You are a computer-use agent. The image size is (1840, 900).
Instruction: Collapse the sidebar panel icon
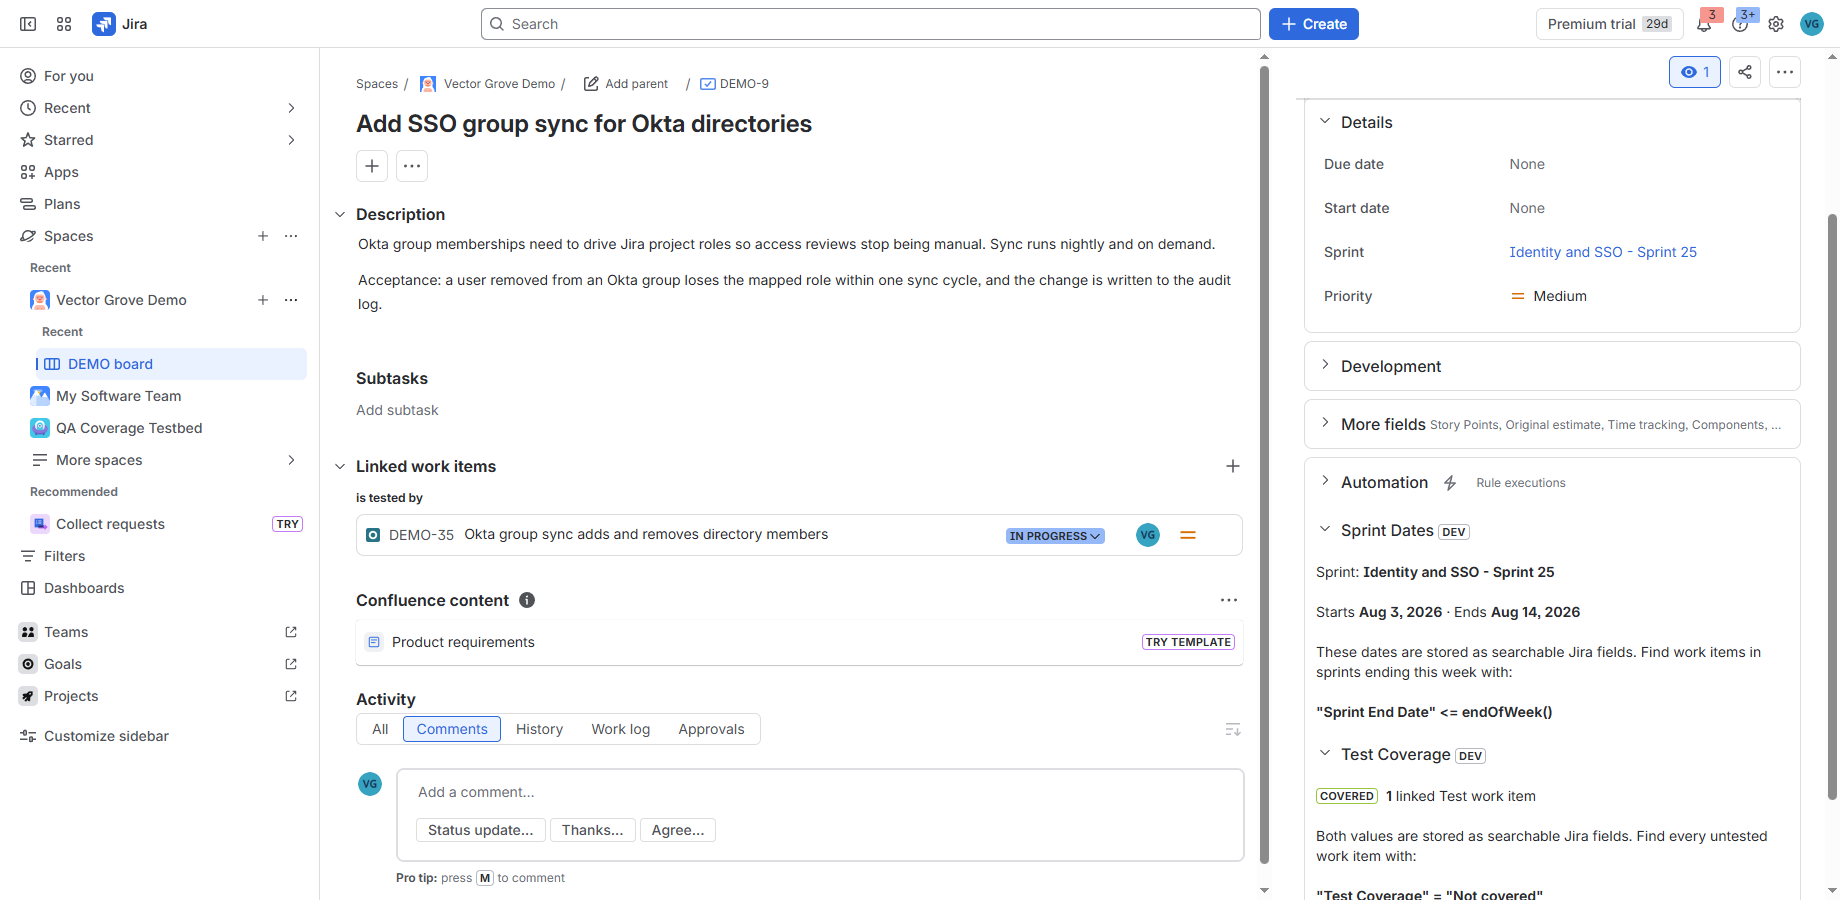point(28,24)
